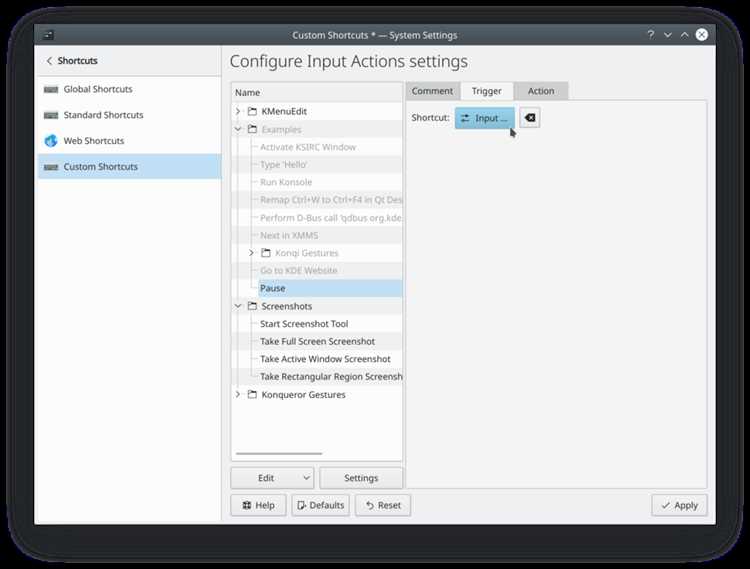Click the Name column header
The image size is (750, 569).
[x=317, y=92]
